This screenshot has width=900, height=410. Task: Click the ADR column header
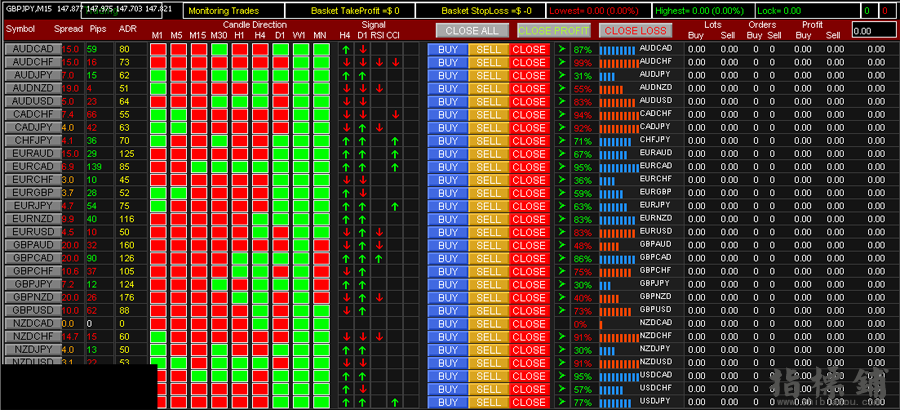tap(127, 29)
